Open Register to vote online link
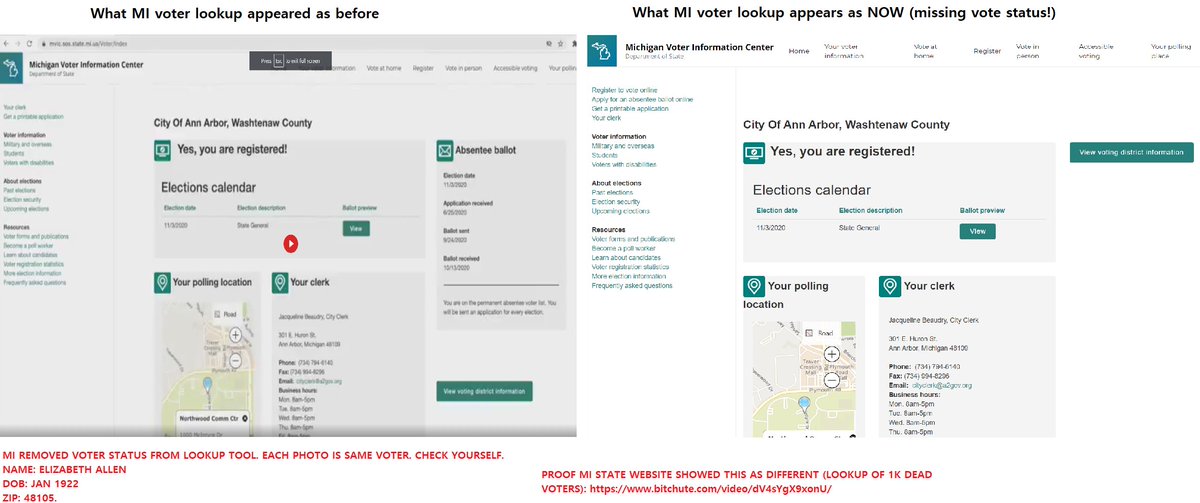This screenshot has height=503, width=1200. (624, 90)
